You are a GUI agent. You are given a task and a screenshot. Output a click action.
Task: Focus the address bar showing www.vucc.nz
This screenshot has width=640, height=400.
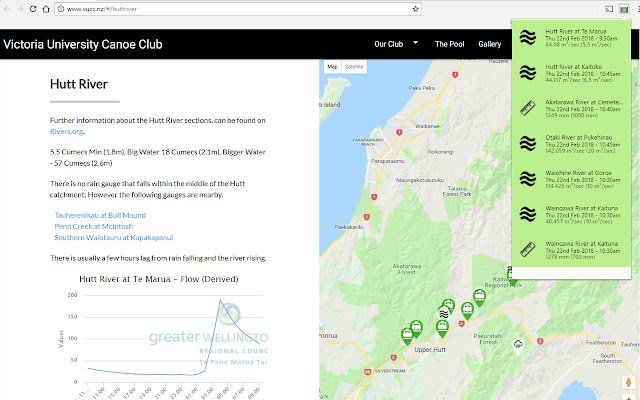tap(238, 9)
